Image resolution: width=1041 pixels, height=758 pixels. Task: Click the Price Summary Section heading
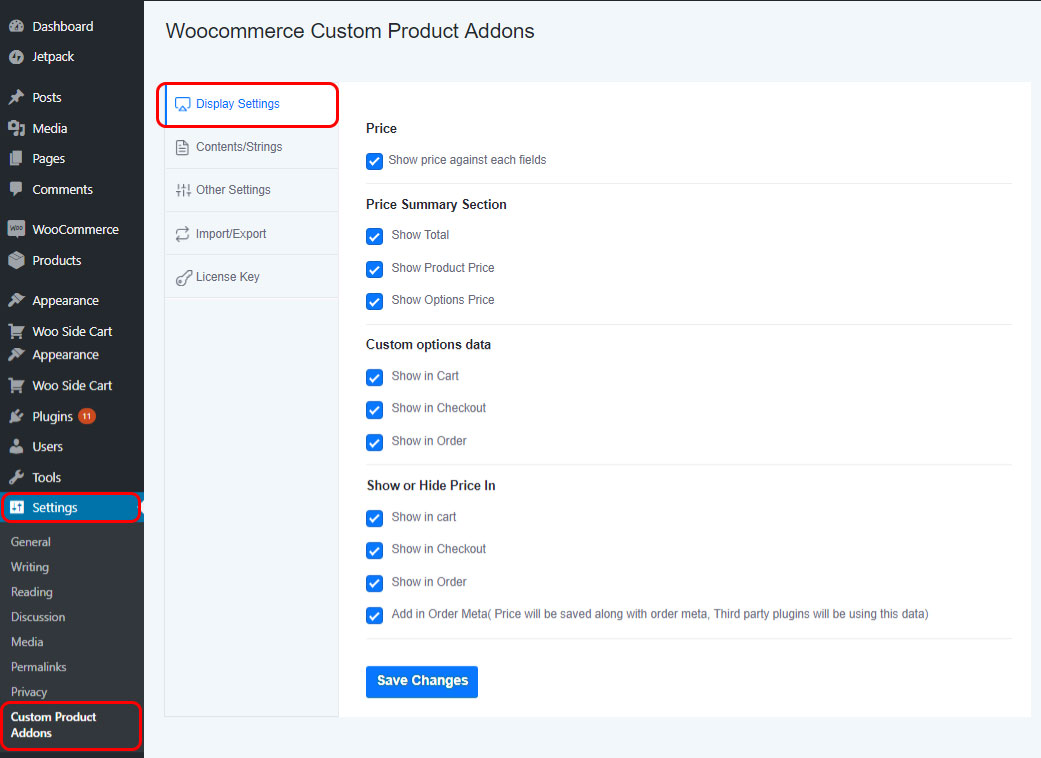pyautogui.click(x=436, y=204)
